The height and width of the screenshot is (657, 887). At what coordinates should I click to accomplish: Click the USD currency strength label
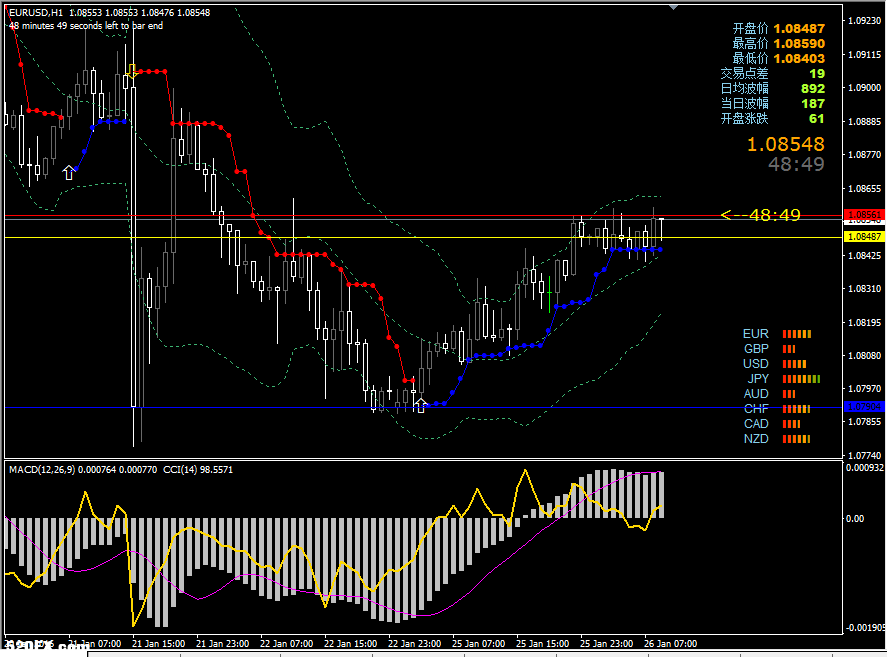(x=756, y=364)
